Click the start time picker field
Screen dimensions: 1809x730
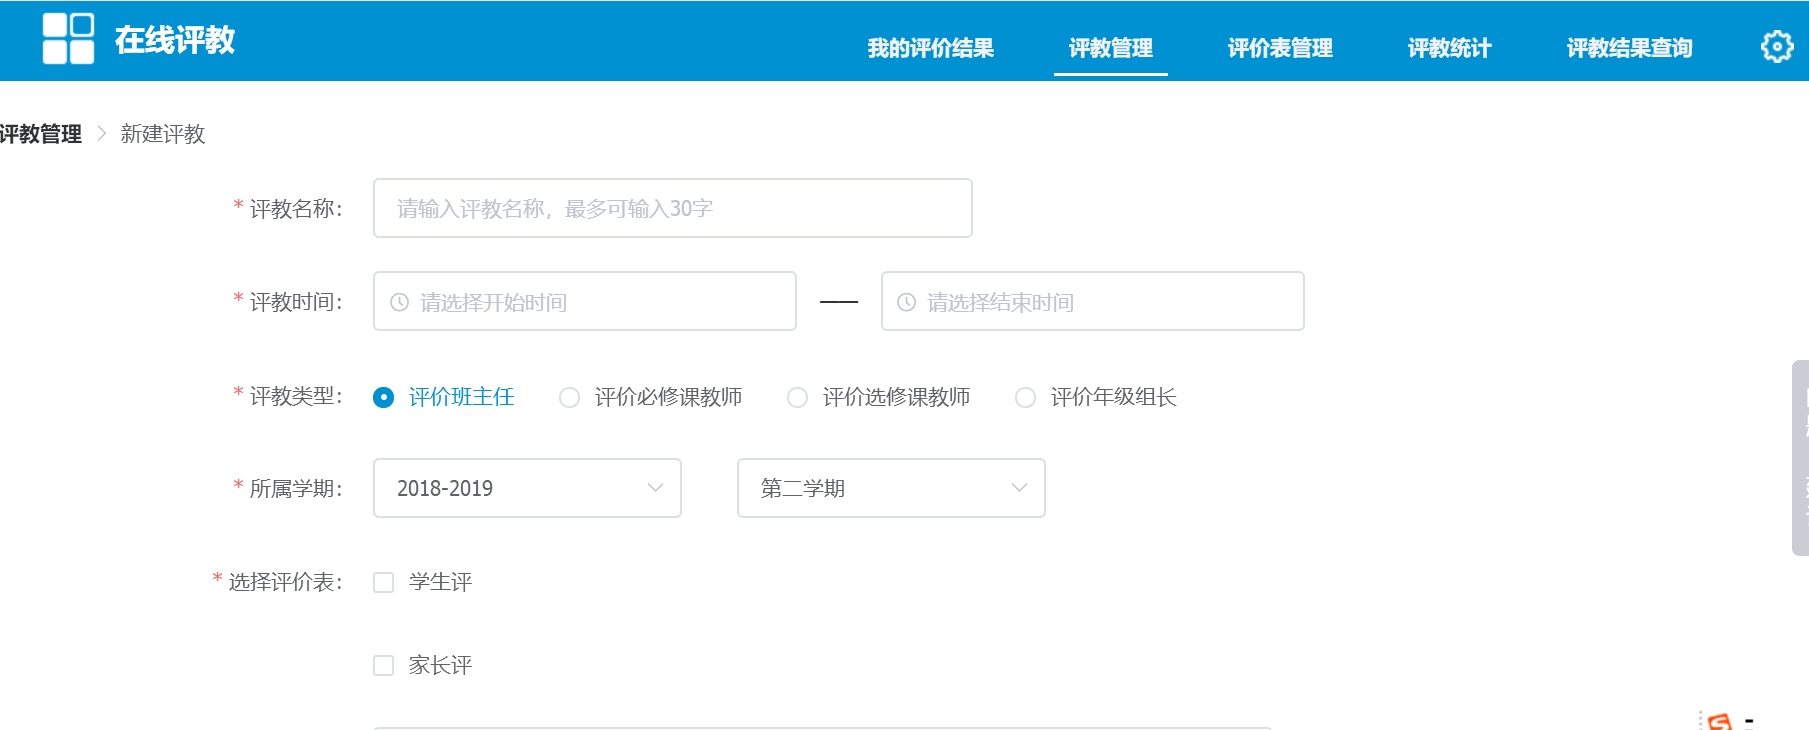point(585,301)
